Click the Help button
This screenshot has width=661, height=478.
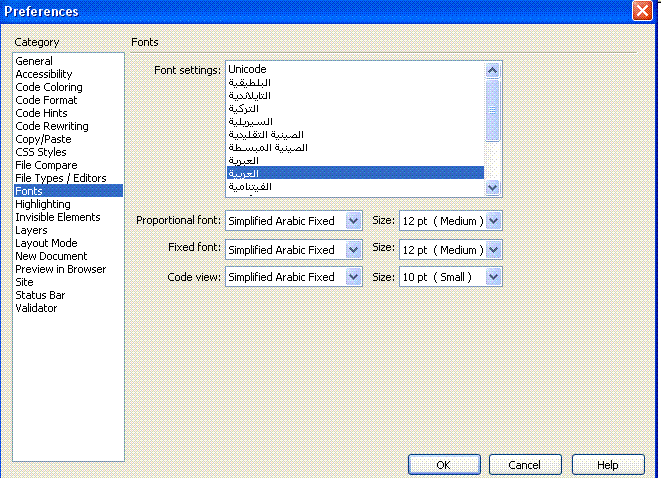pos(608,465)
